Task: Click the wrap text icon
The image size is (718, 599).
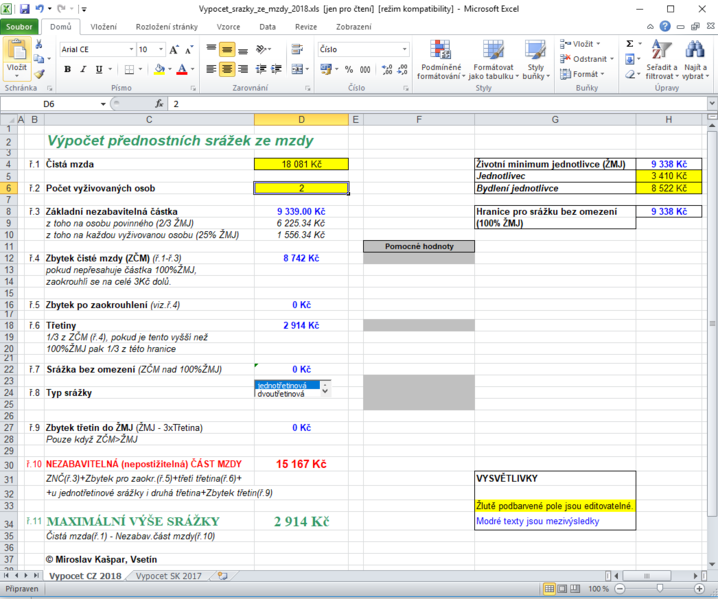Action: tap(297, 49)
